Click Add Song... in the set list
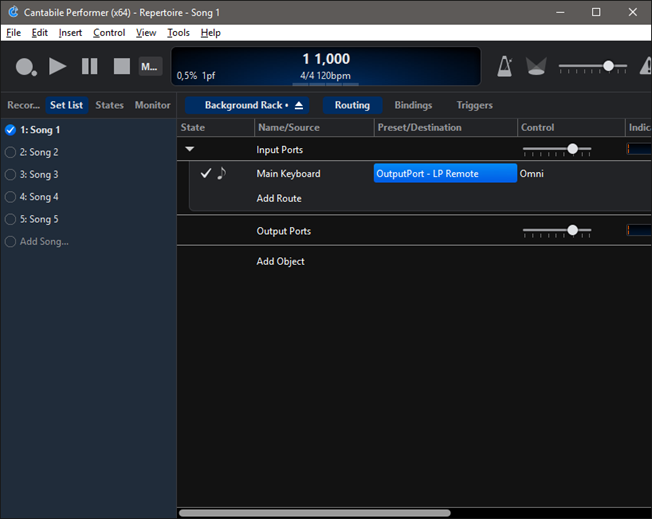Viewport: 652px width, 519px height. pos(44,242)
